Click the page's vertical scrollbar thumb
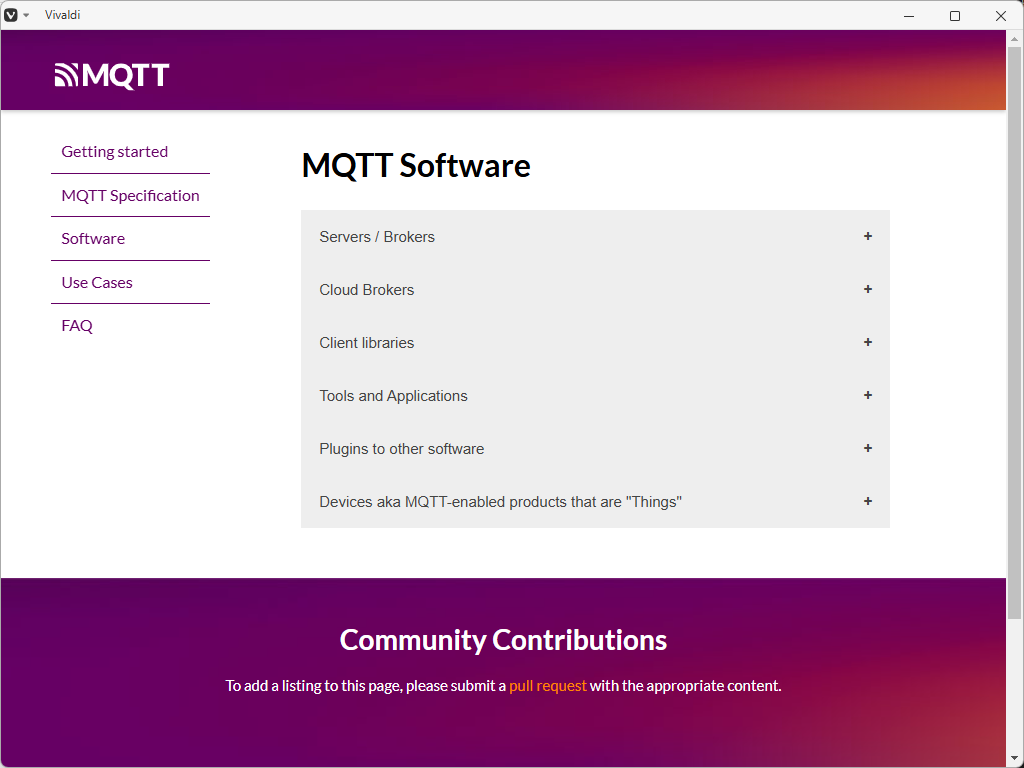The width and height of the screenshot is (1024, 768). [x=1014, y=332]
